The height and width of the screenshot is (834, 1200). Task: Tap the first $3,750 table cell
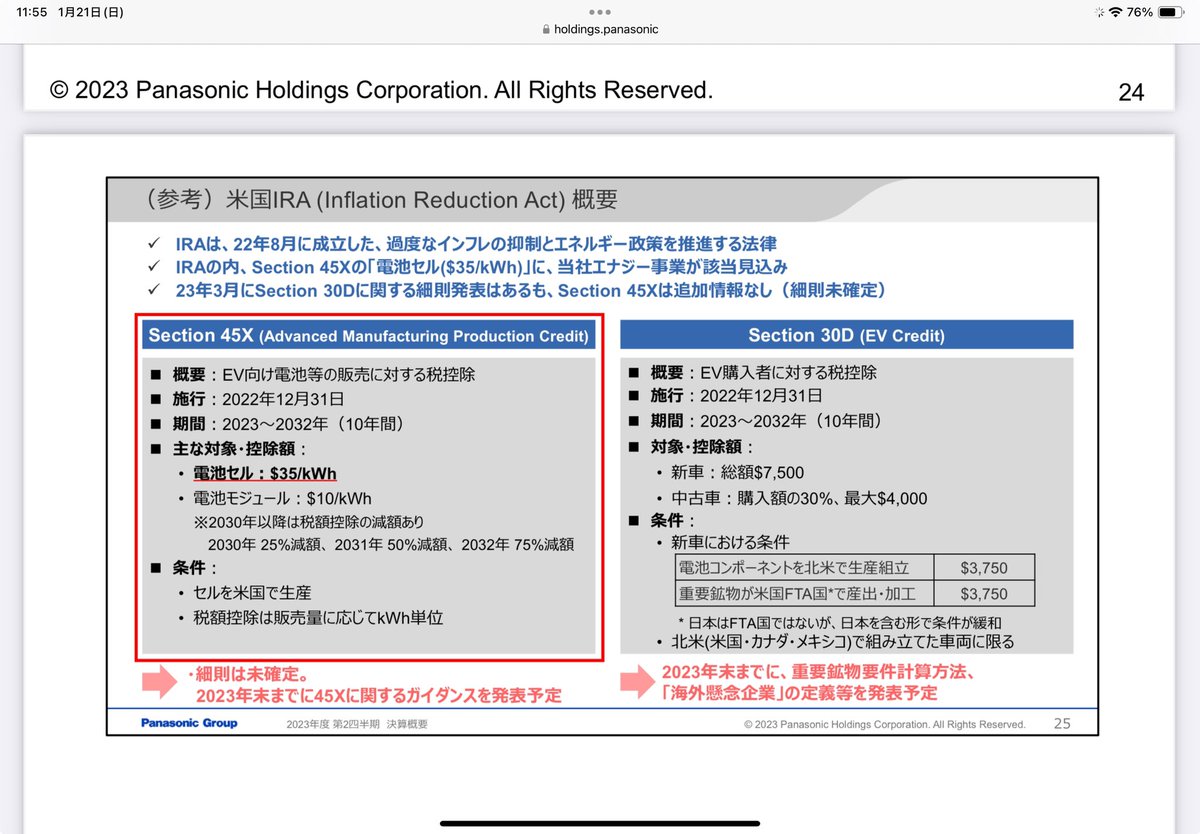click(x=984, y=568)
